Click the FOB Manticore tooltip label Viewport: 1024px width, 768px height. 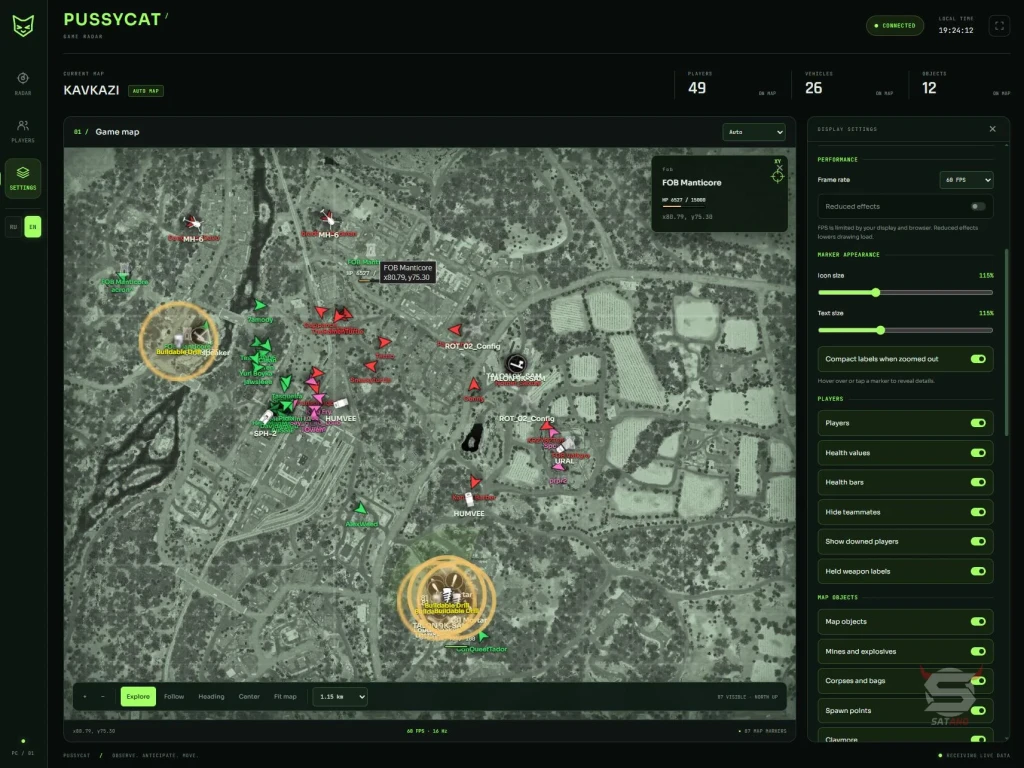408,272
